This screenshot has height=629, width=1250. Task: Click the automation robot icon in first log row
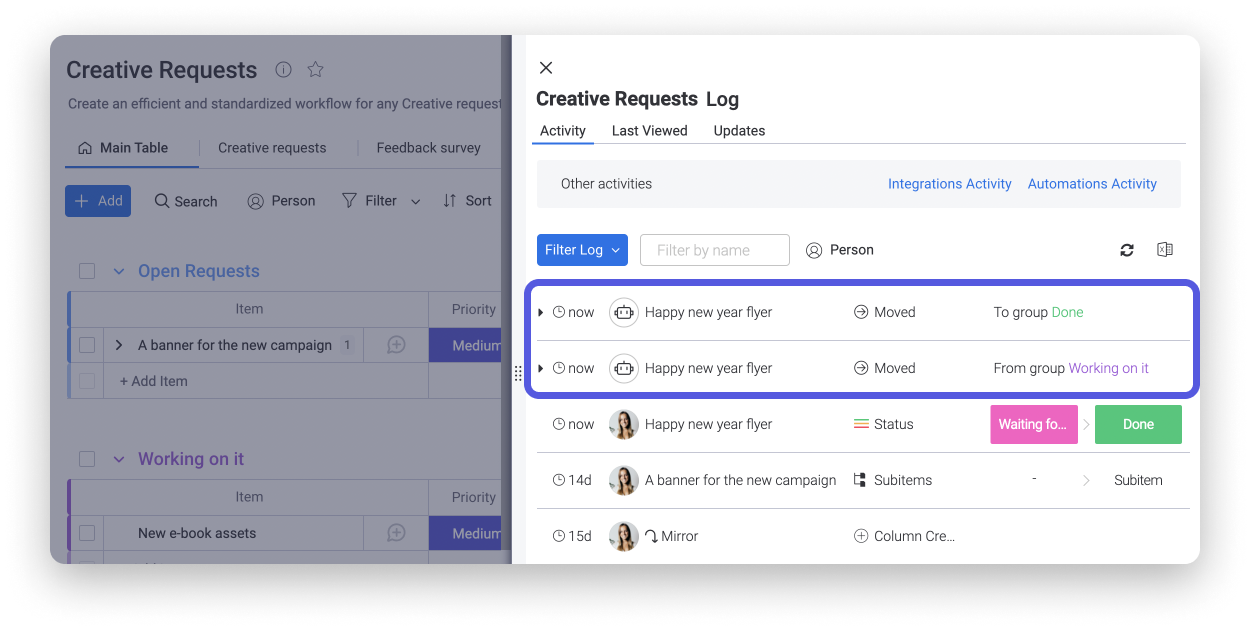coord(624,312)
